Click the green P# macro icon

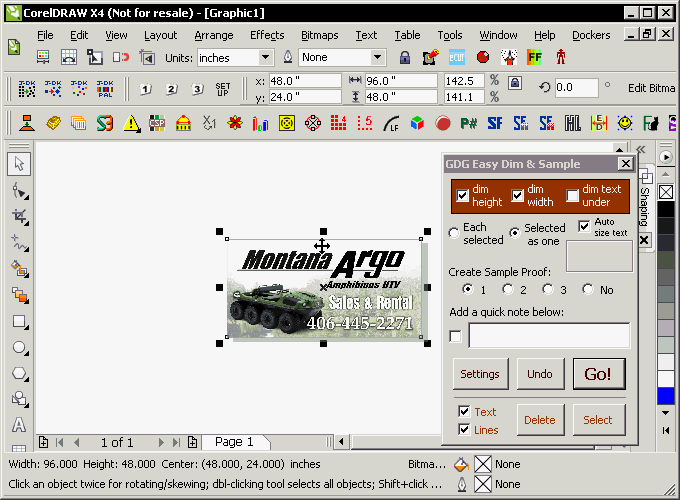[x=469, y=124]
